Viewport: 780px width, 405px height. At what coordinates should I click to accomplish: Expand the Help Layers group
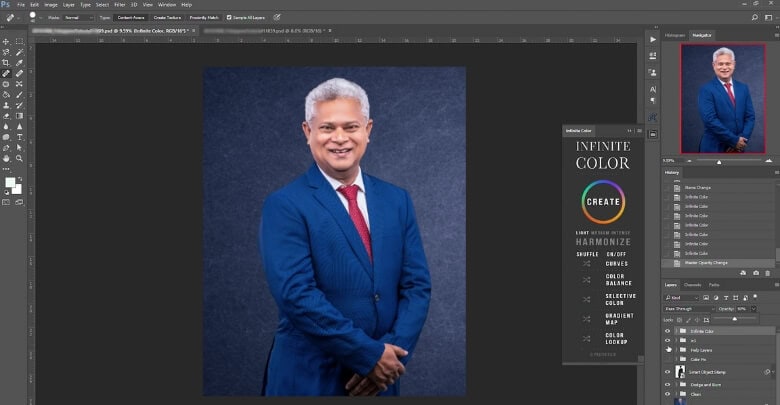(x=677, y=350)
